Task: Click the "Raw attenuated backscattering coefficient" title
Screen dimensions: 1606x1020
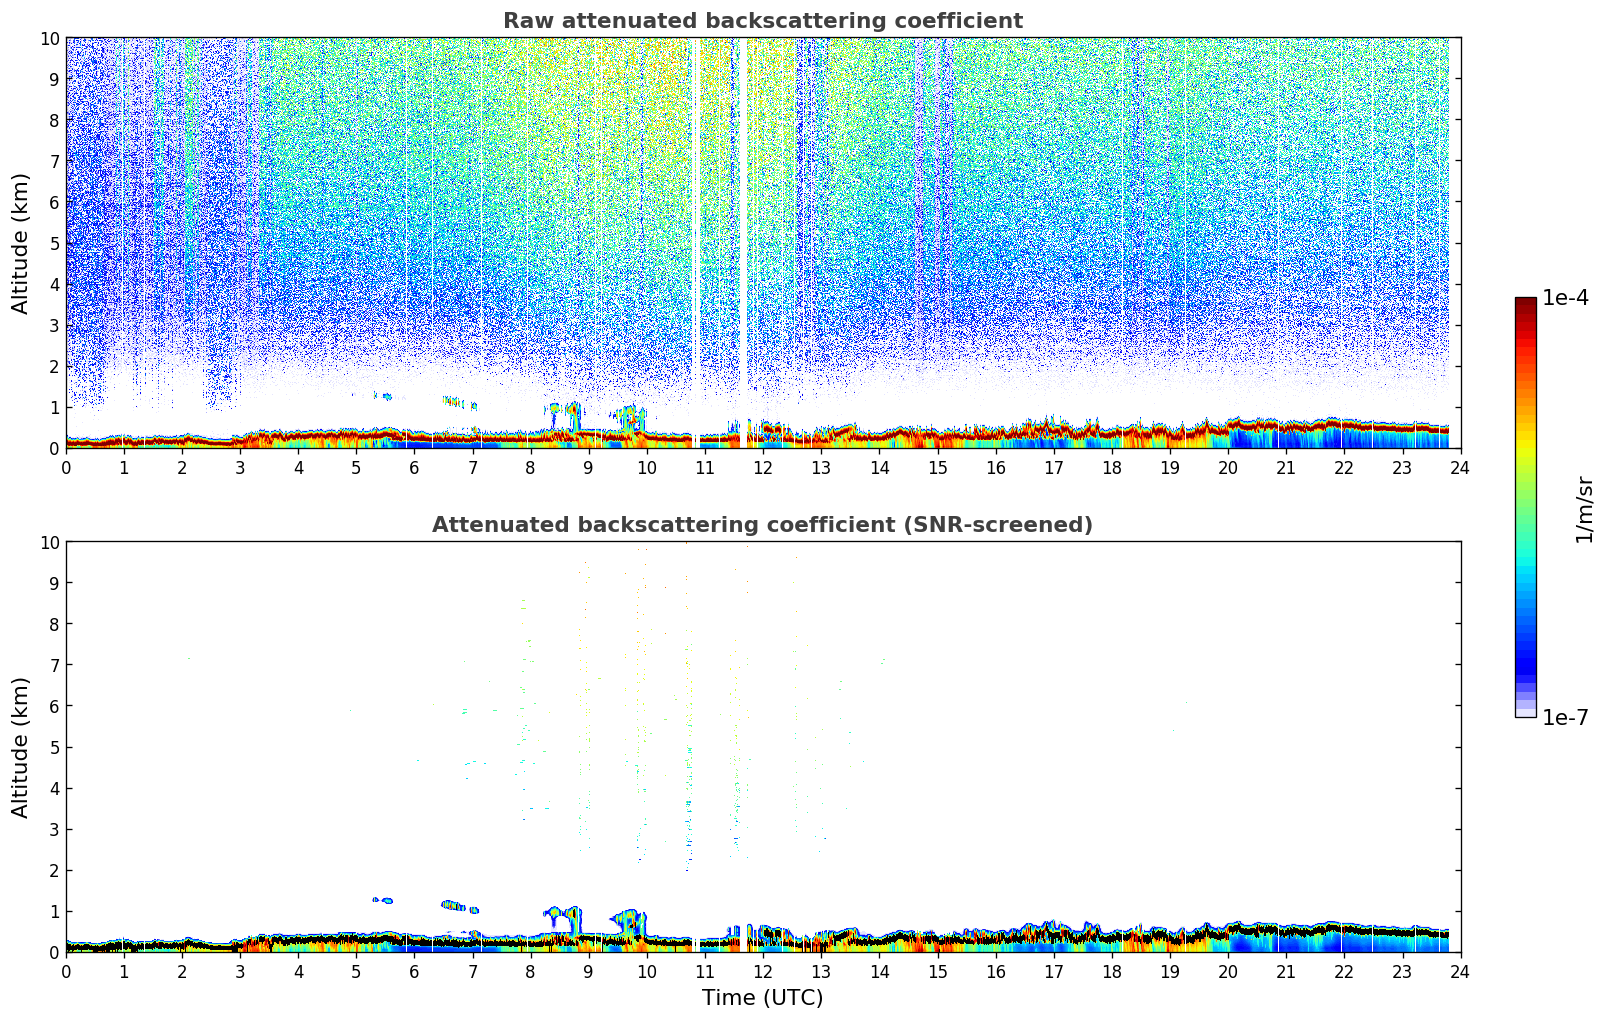Action: click(x=762, y=21)
